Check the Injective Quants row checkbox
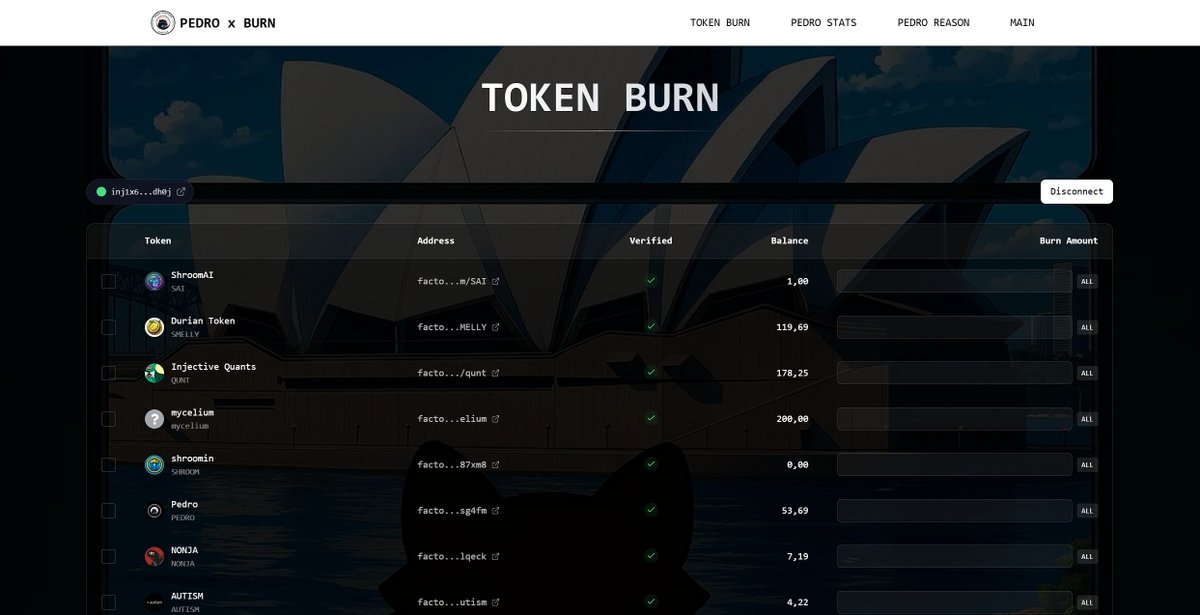 tap(108, 373)
